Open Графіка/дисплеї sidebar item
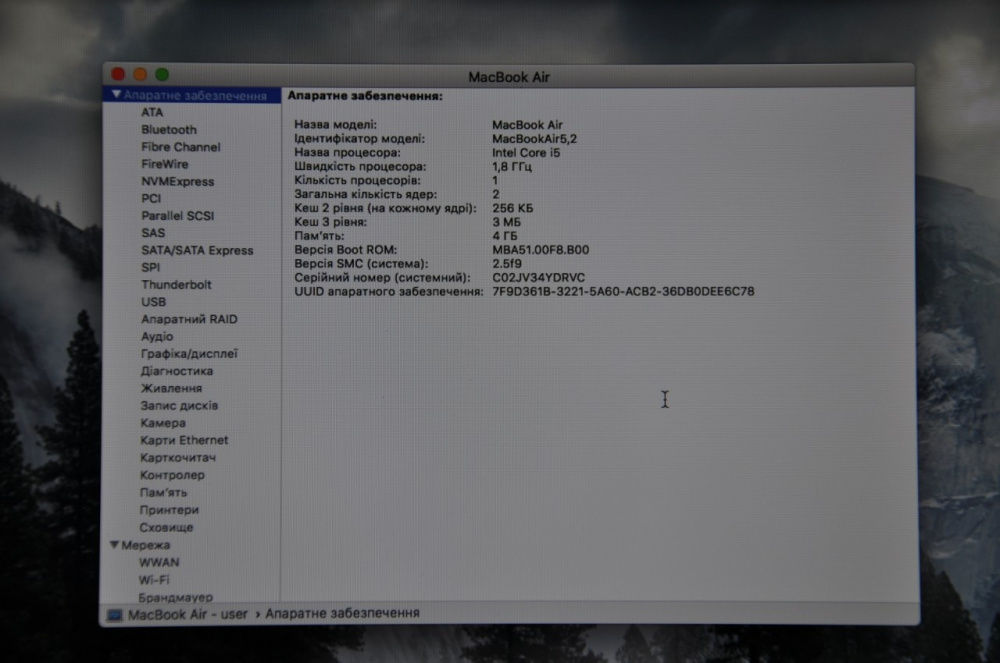This screenshot has width=1000, height=663. pos(189,354)
